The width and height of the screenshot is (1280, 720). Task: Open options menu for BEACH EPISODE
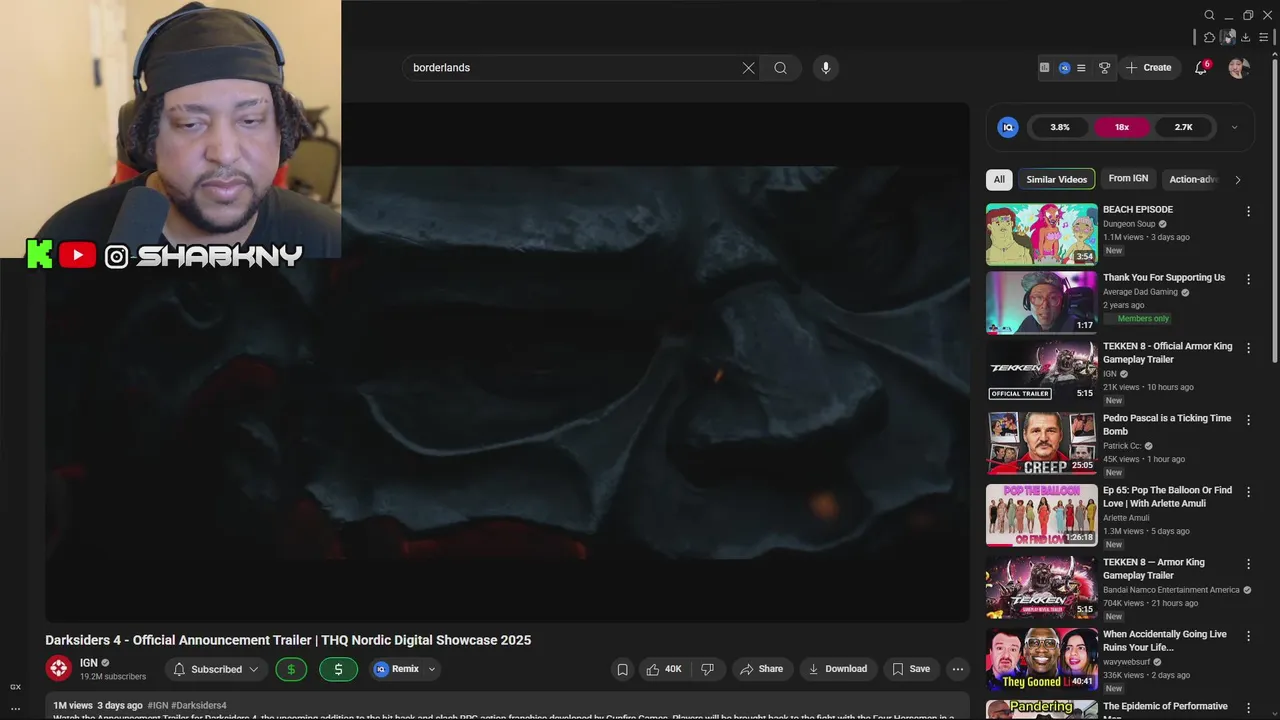click(1248, 211)
